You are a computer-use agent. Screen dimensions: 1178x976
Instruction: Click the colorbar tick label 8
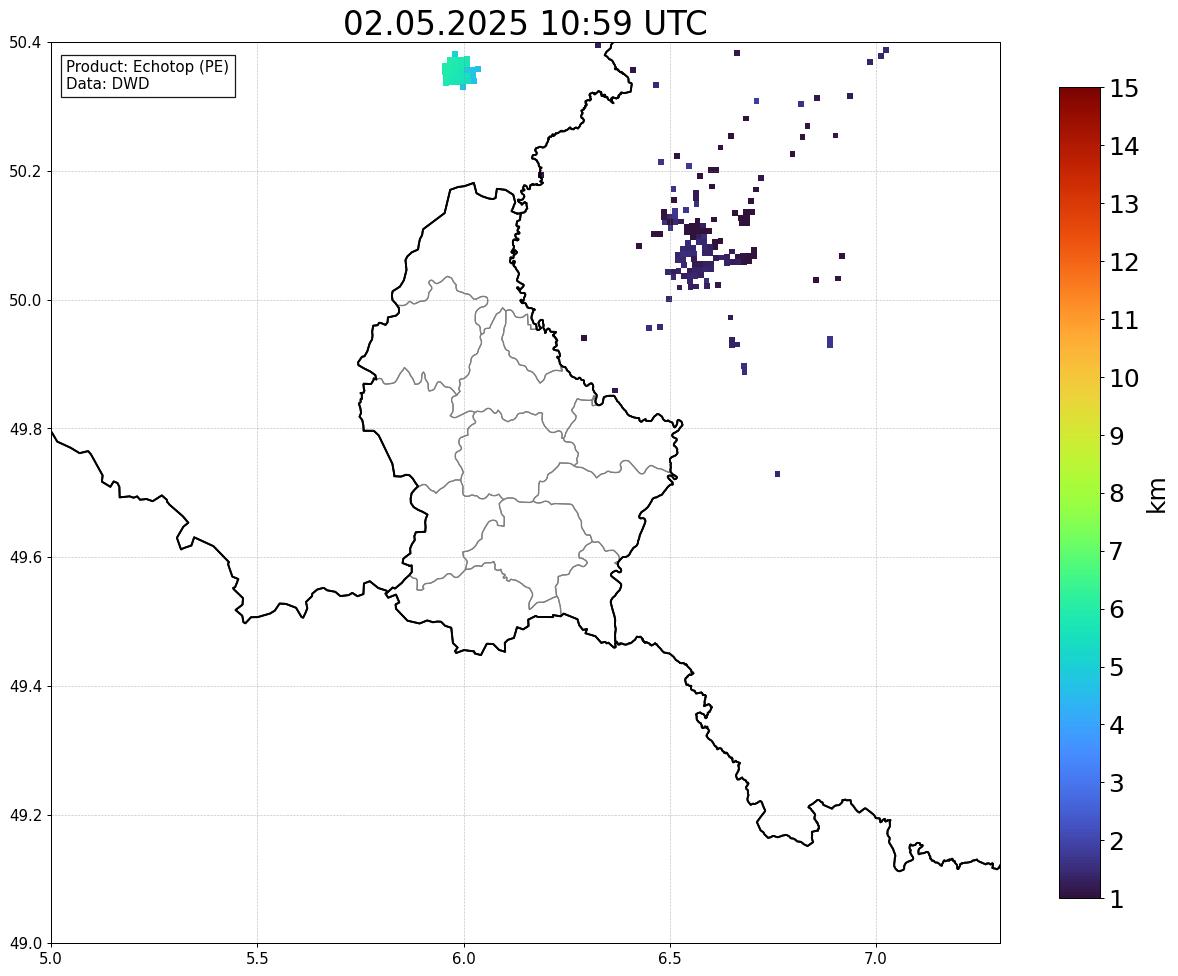click(1117, 494)
